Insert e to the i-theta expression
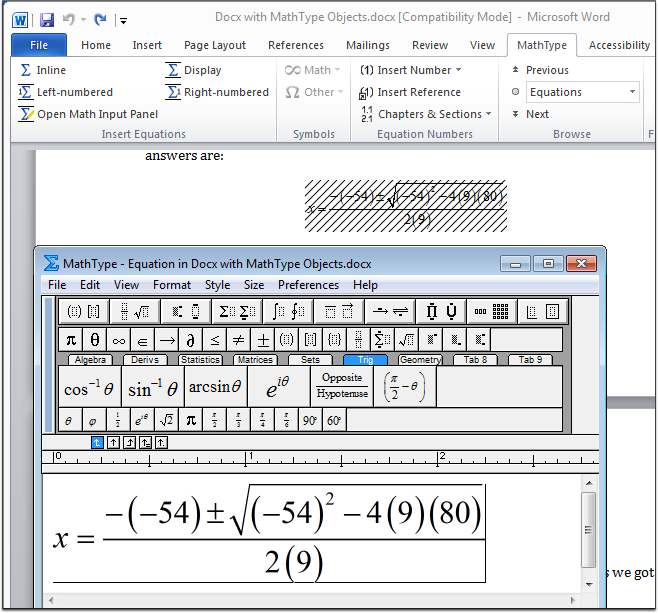Viewport: 658px width, 613px height. click(279, 386)
